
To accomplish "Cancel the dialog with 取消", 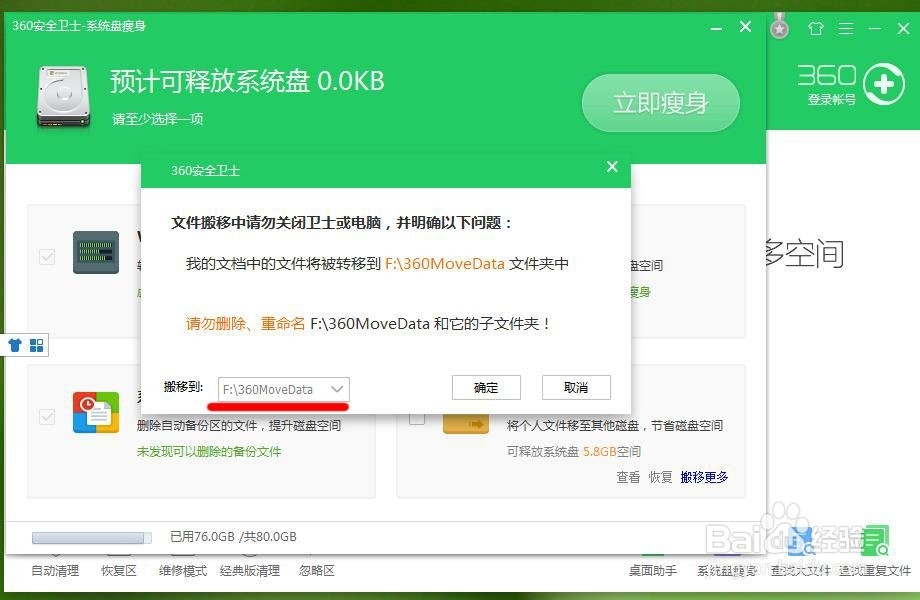I will coord(576,388).
